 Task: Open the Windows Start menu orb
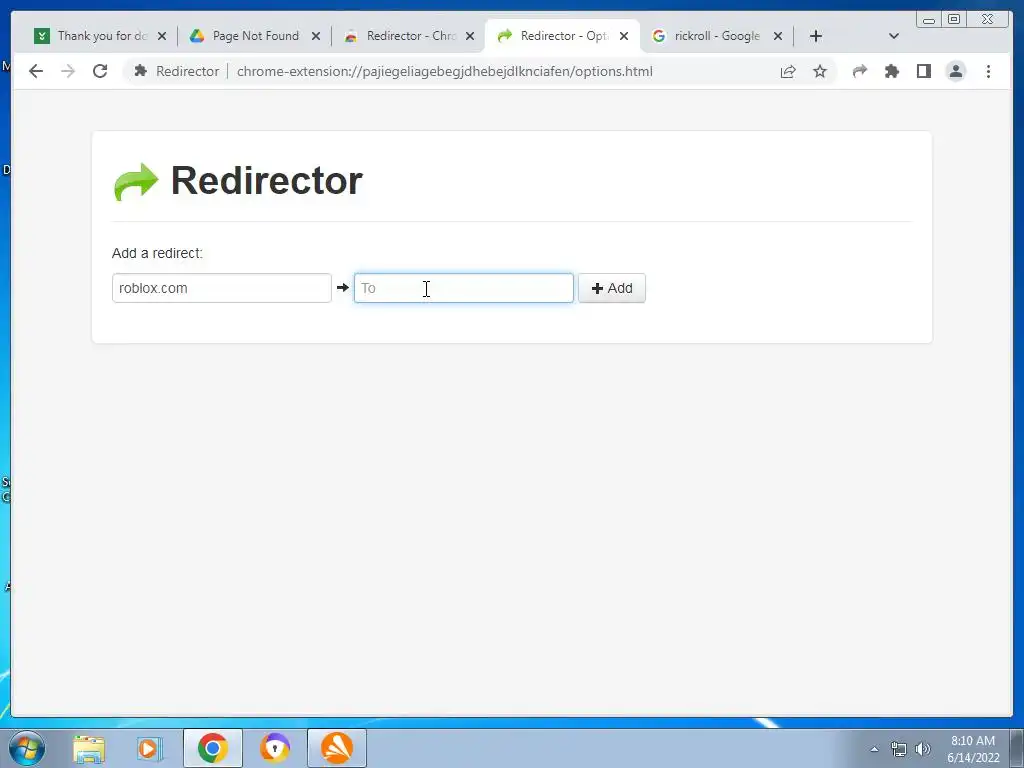tap(26, 748)
